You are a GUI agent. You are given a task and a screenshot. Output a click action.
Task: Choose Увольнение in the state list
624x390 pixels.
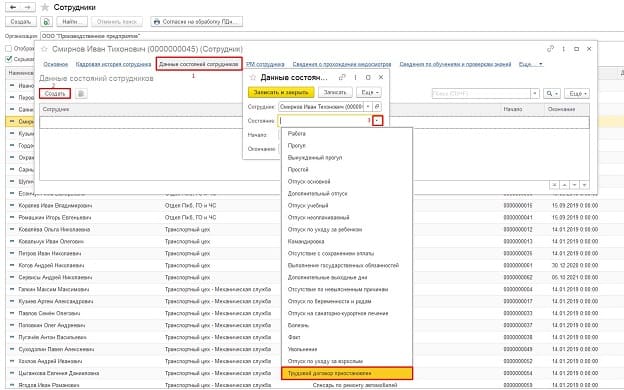347,349
